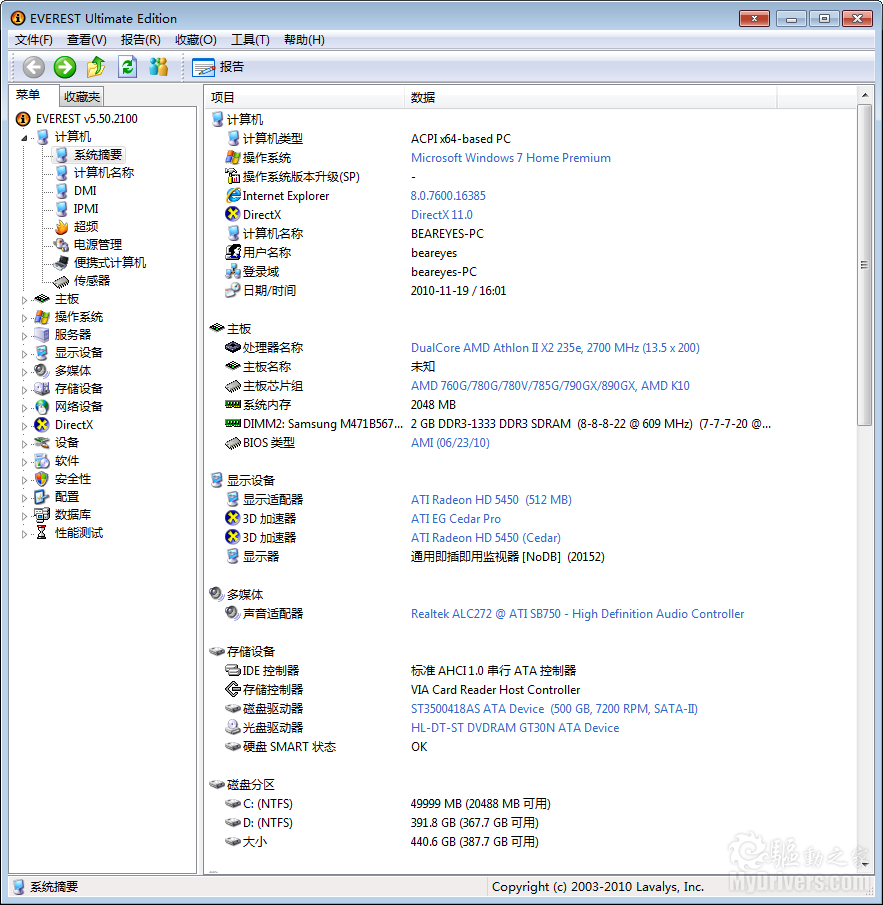The width and height of the screenshot is (883, 905).
Task: Click the Up level toolbar icon
Action: click(96, 67)
